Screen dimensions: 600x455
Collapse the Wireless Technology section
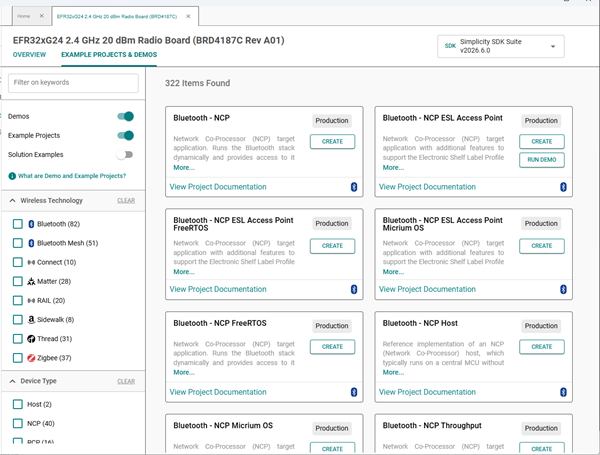(13, 201)
